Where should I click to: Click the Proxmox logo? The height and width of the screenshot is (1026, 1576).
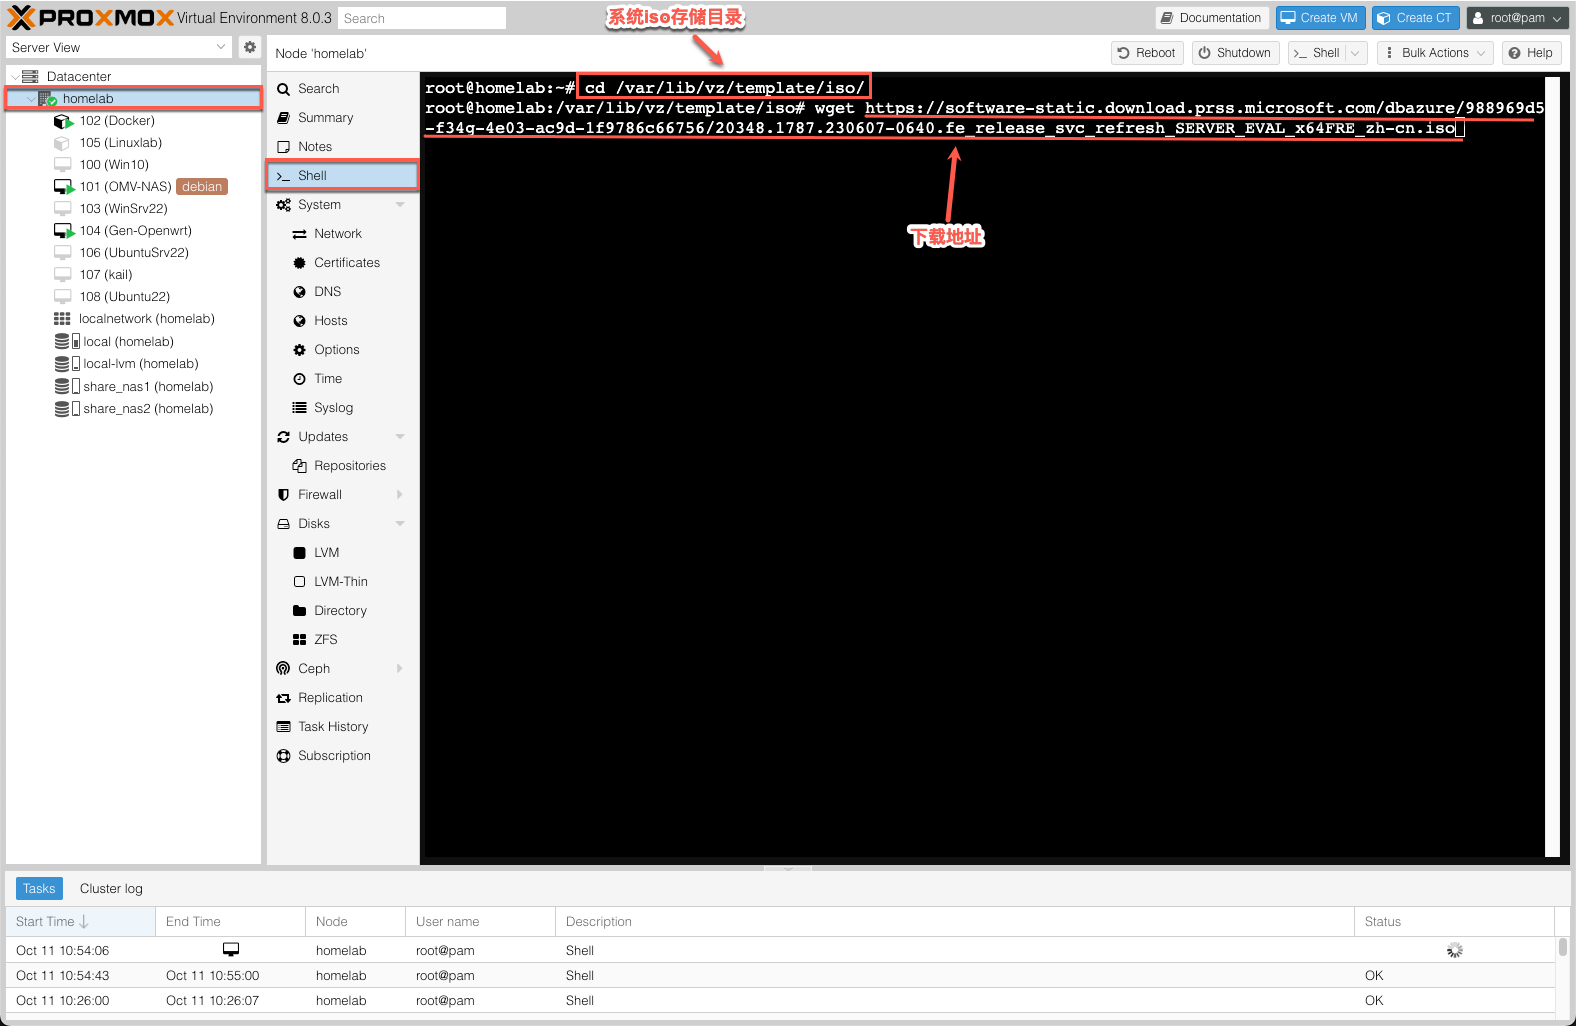point(90,17)
